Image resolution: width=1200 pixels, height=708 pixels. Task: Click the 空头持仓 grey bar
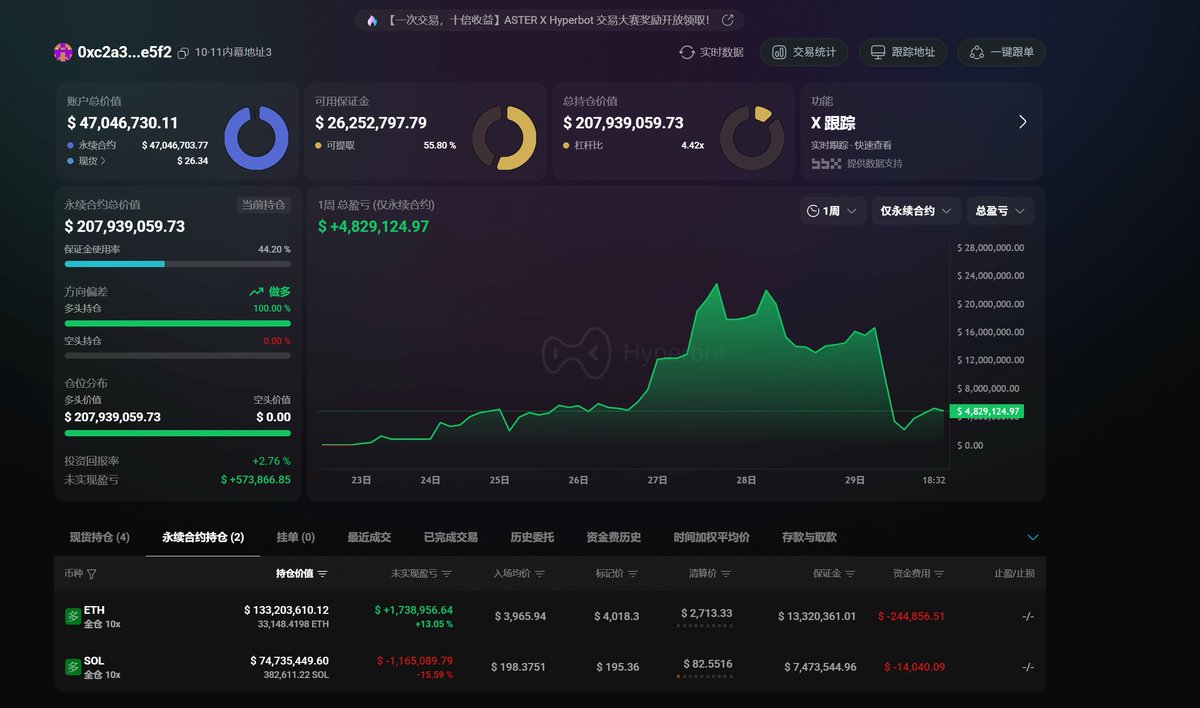(178, 355)
